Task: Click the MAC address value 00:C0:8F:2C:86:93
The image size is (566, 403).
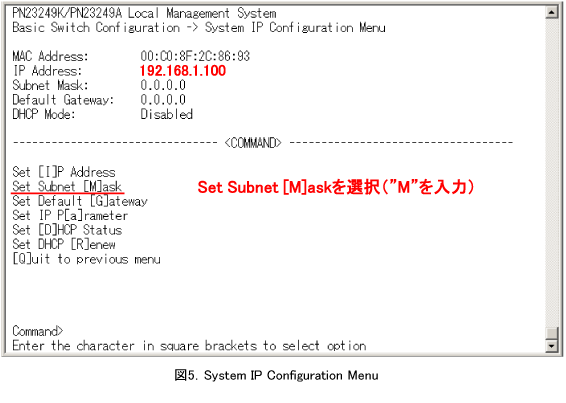Action: coord(195,56)
